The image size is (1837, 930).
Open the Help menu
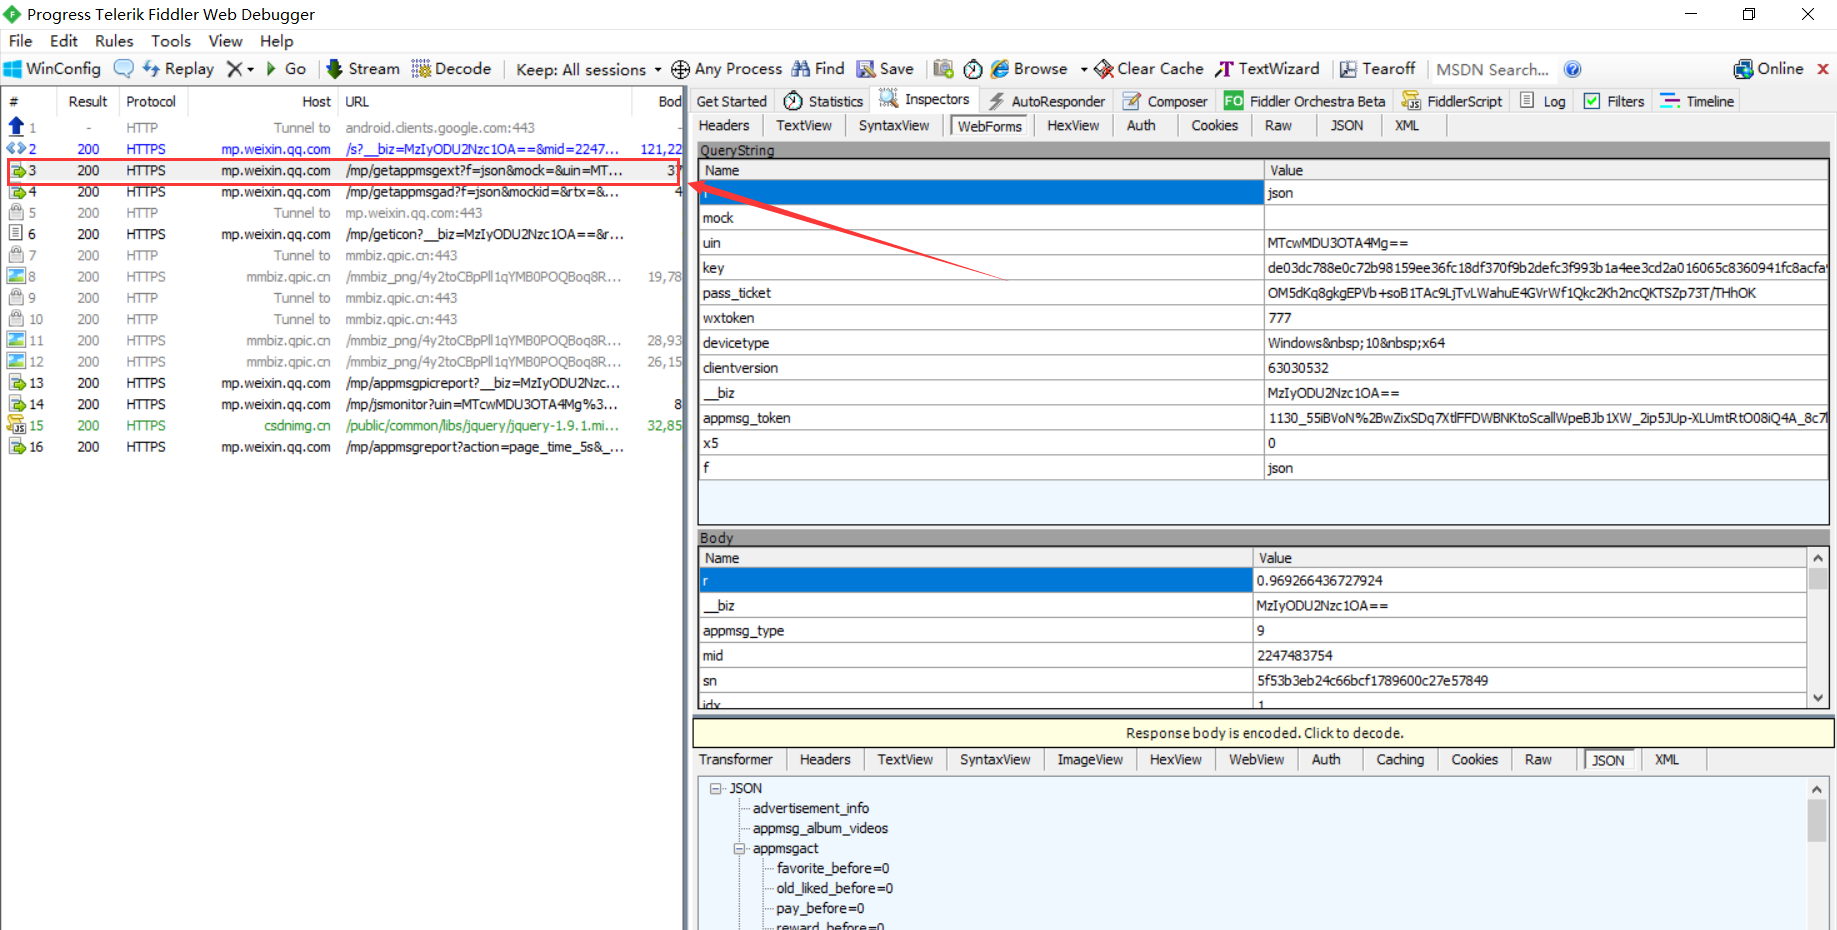pyautogui.click(x=277, y=41)
